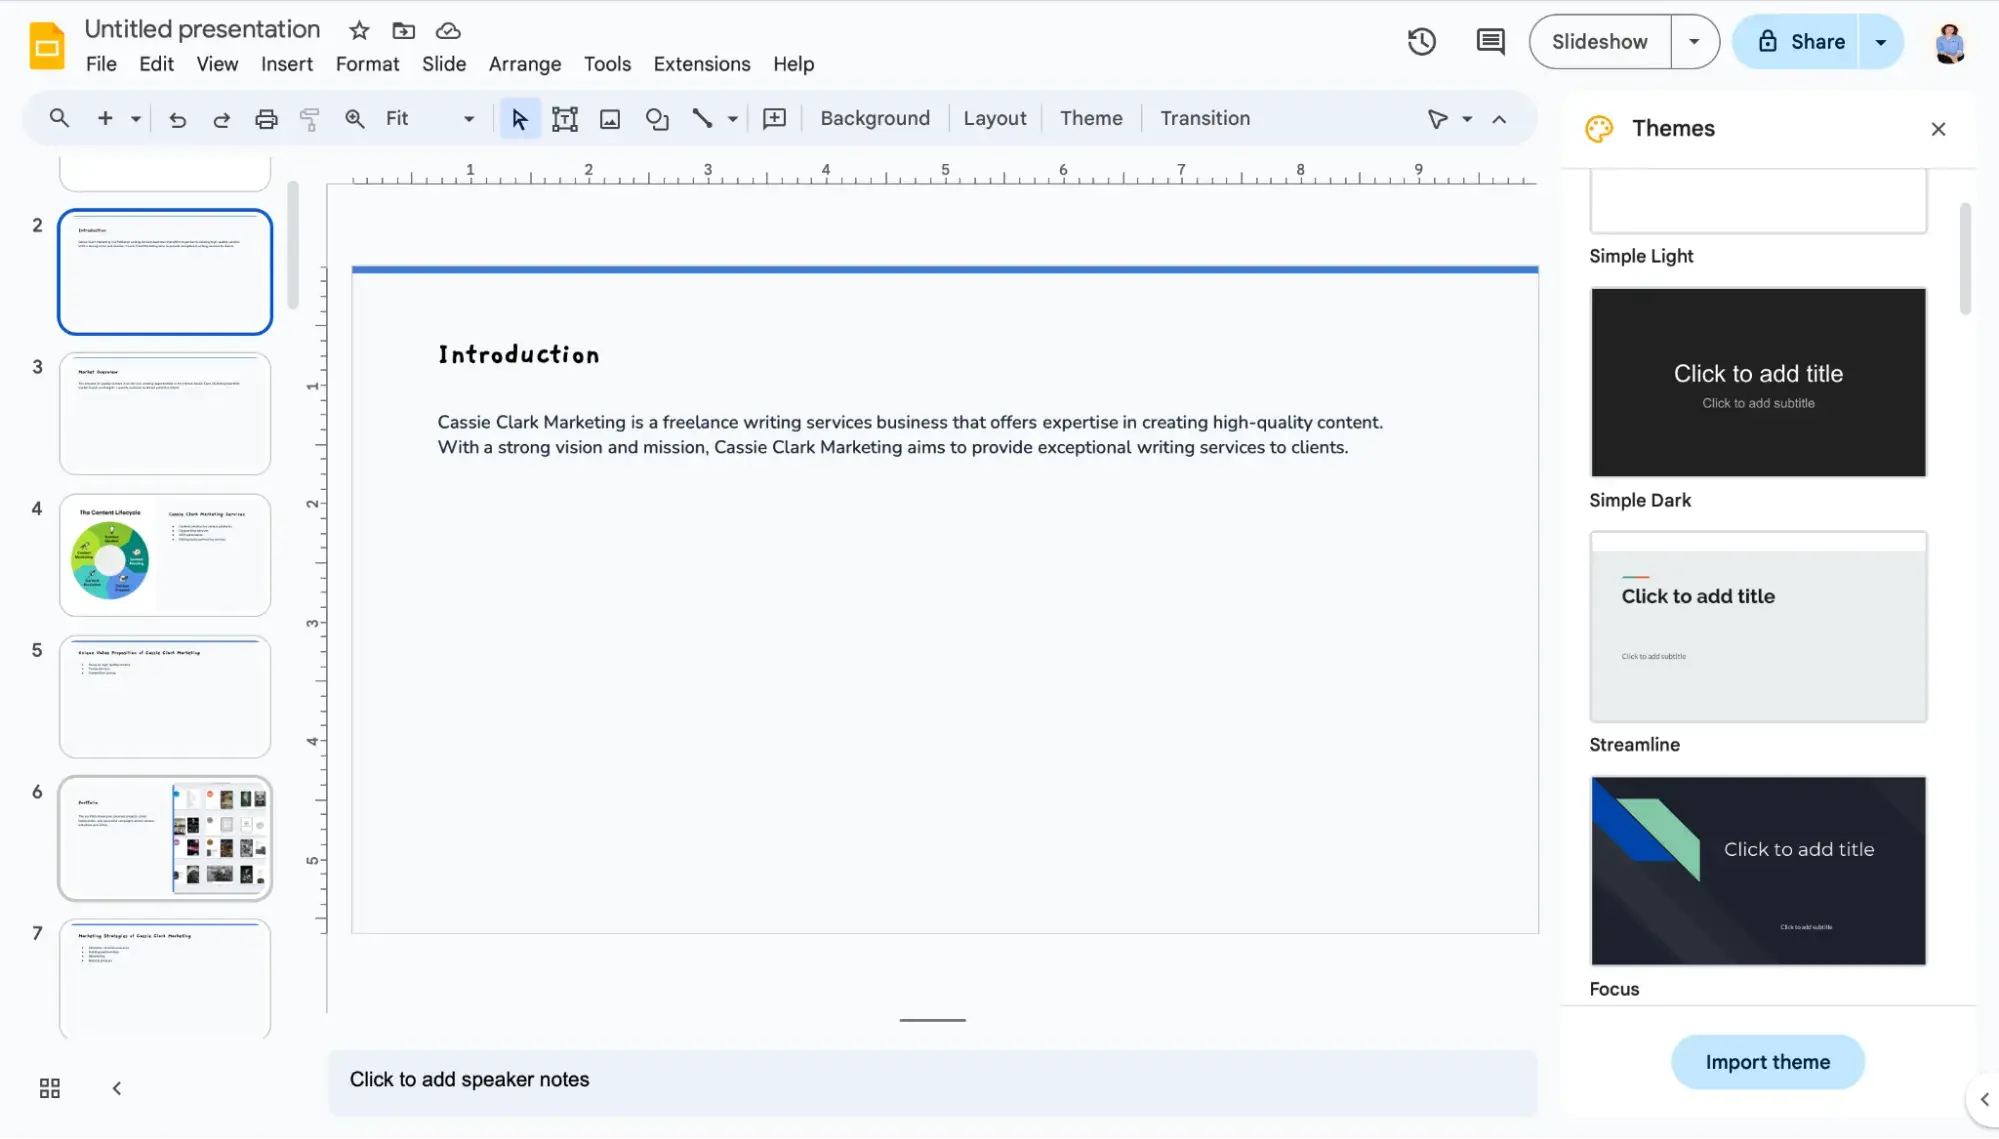Open the insert image tool
The image size is (1999, 1139).
pos(610,118)
